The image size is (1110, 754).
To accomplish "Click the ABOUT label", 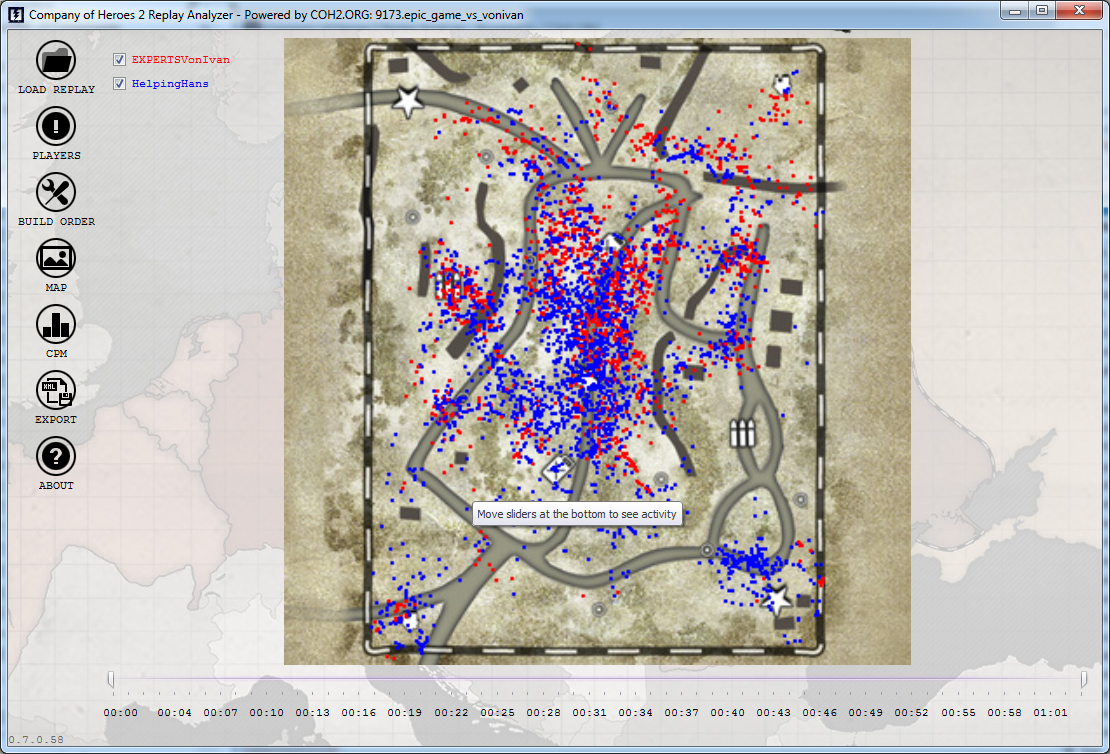I will point(57,486).
